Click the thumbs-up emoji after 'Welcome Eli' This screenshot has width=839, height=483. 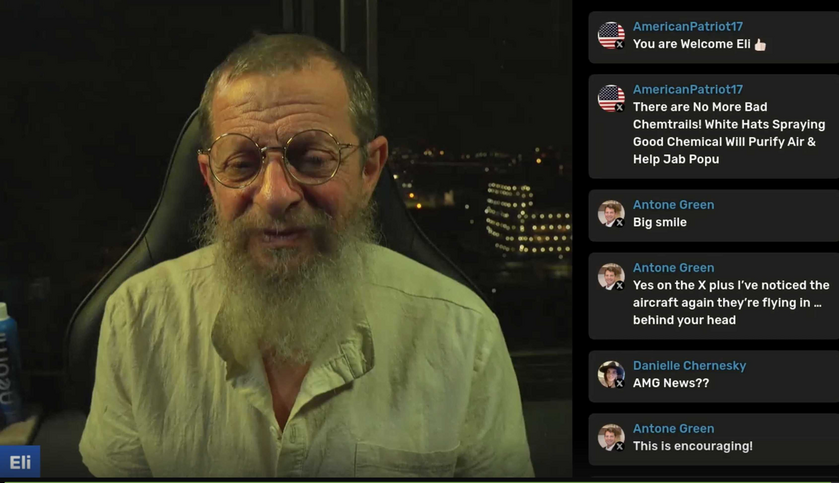(x=760, y=45)
